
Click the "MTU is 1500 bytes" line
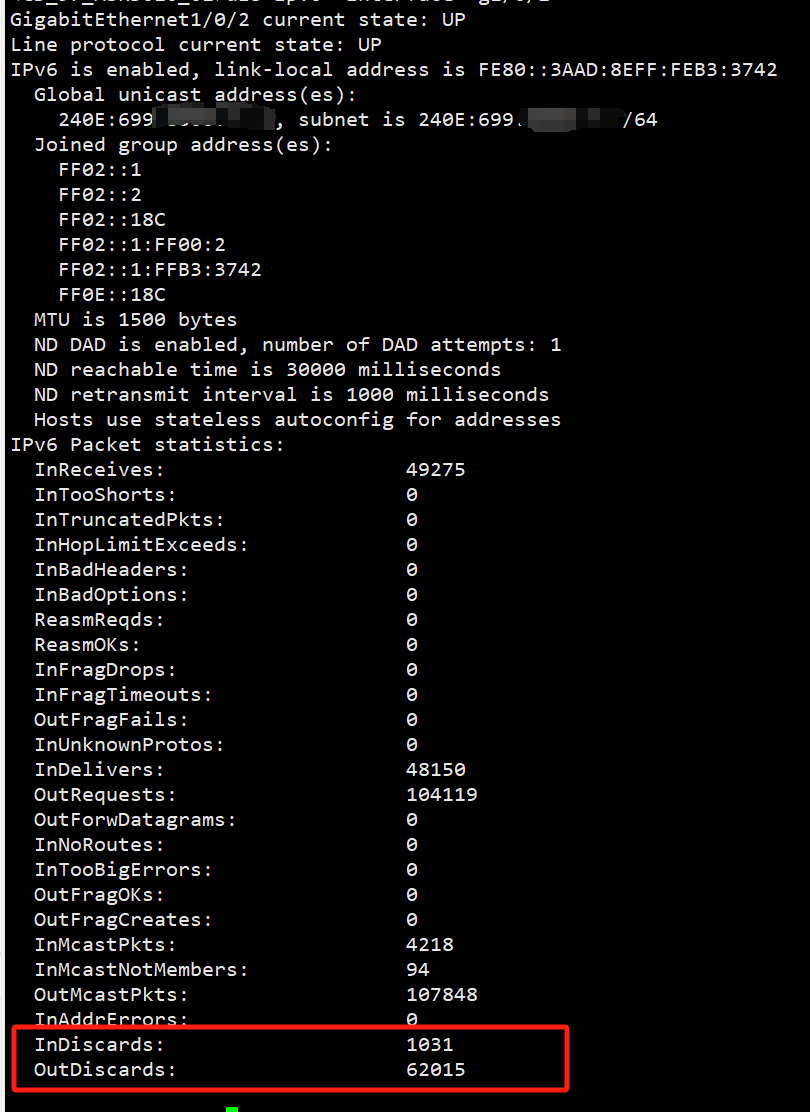coord(135,320)
